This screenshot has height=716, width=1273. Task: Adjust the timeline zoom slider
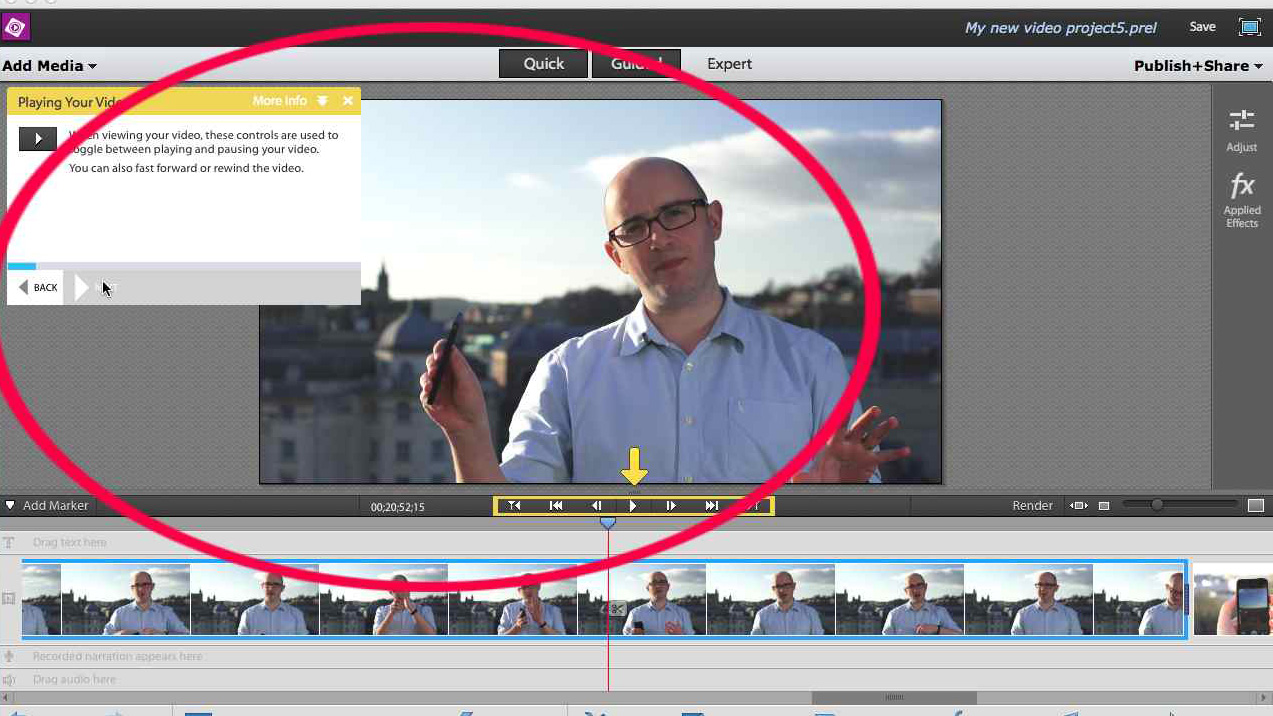1157,505
